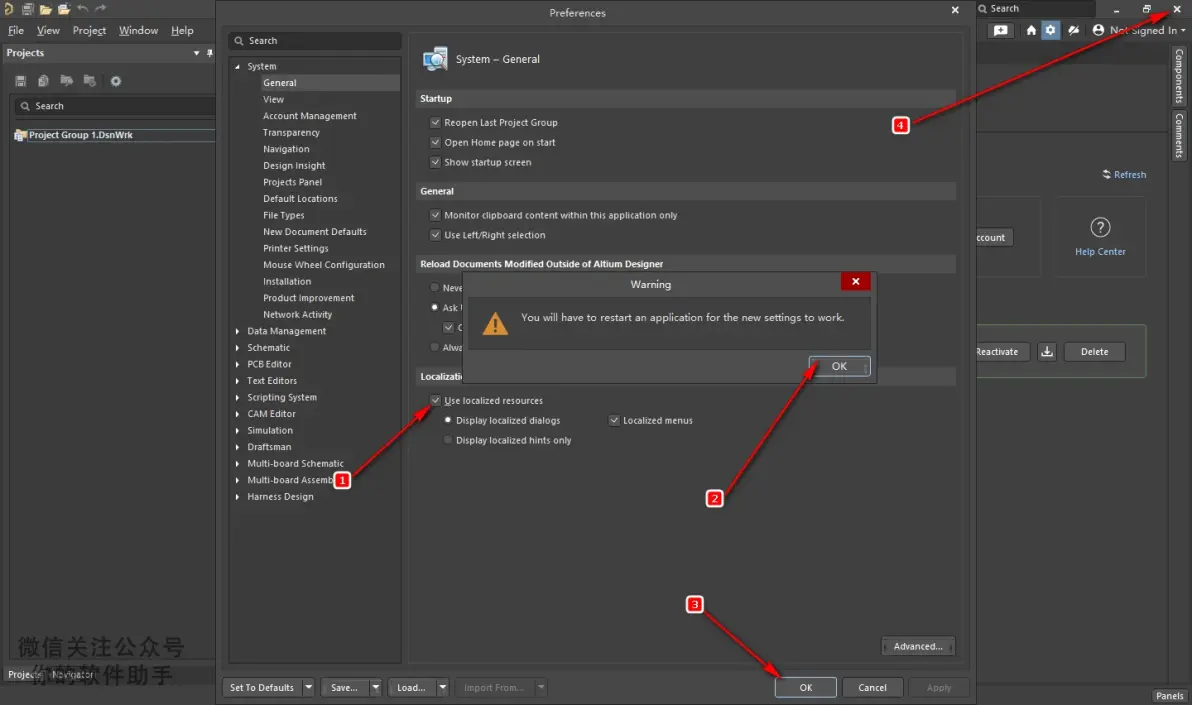Close the Preferences window
This screenshot has width=1192, height=705.
tap(955, 10)
